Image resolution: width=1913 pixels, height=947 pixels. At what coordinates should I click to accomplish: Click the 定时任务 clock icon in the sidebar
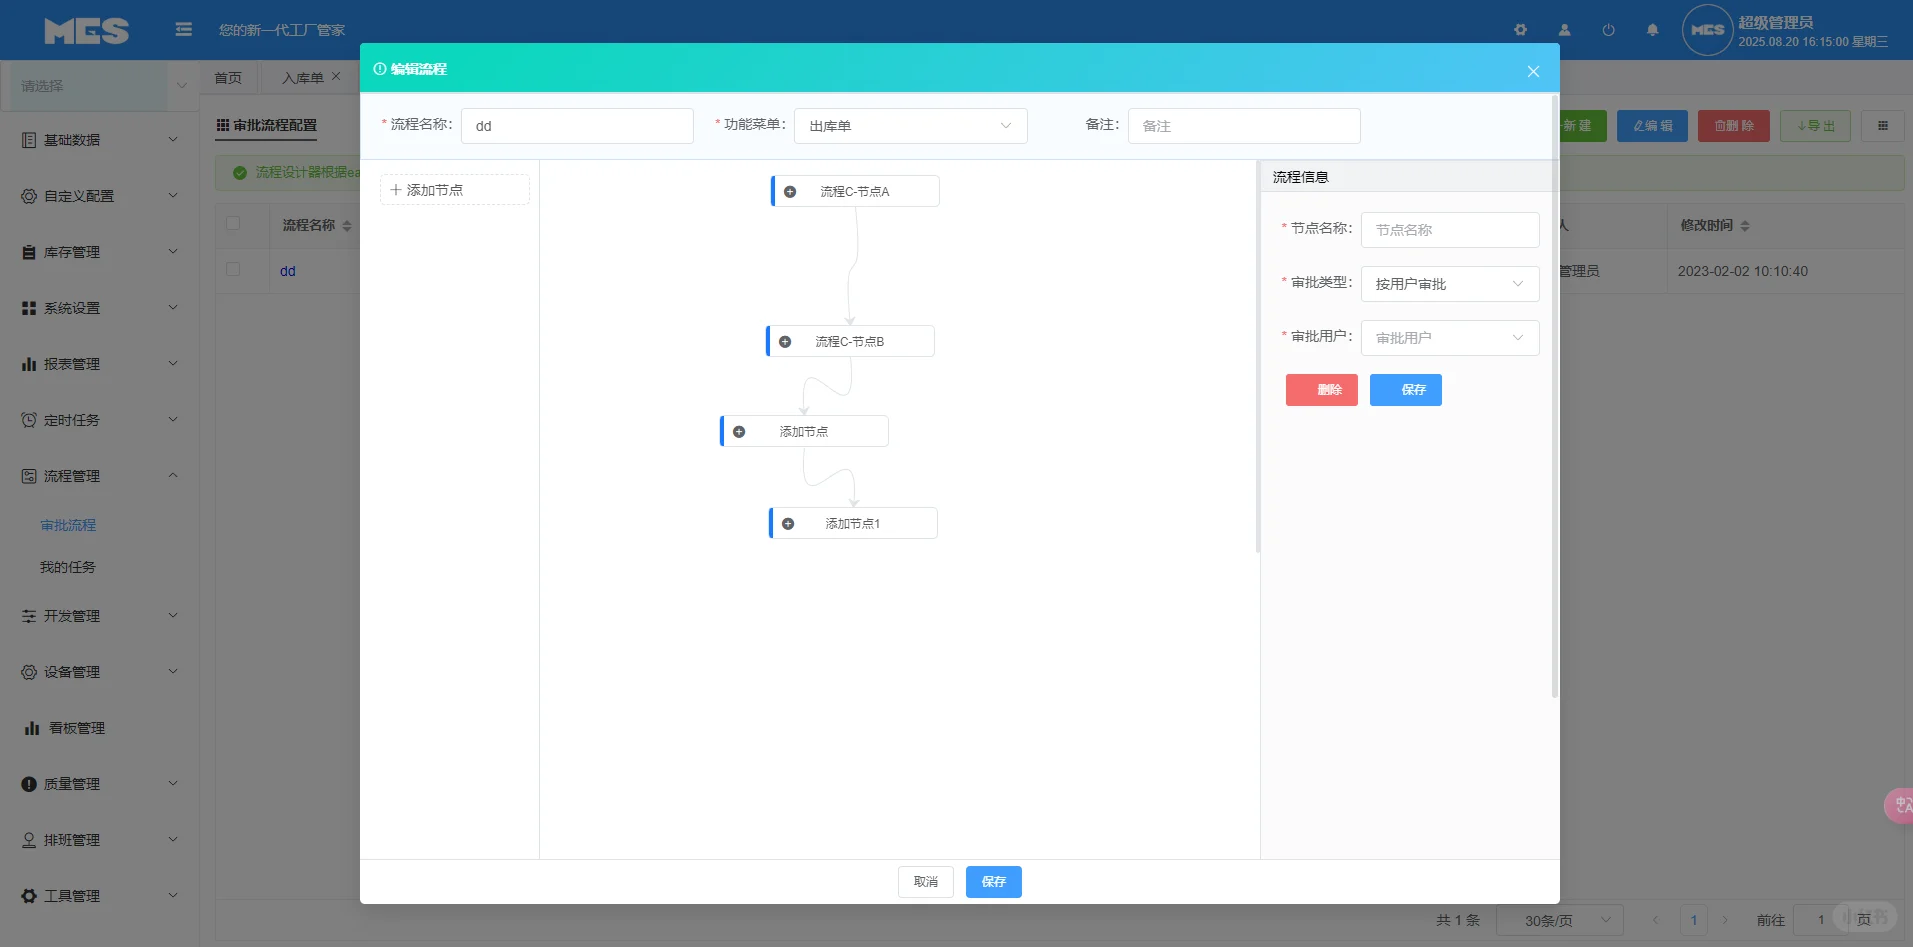(29, 420)
